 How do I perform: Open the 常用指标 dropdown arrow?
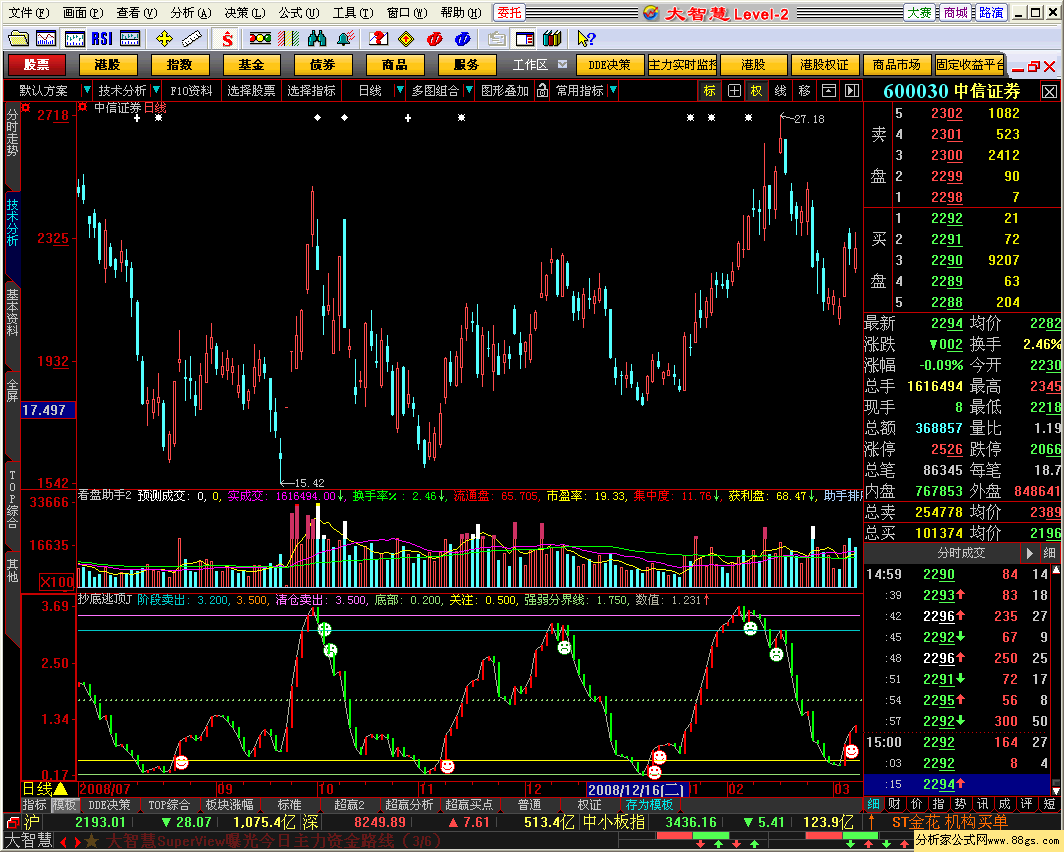(x=613, y=90)
